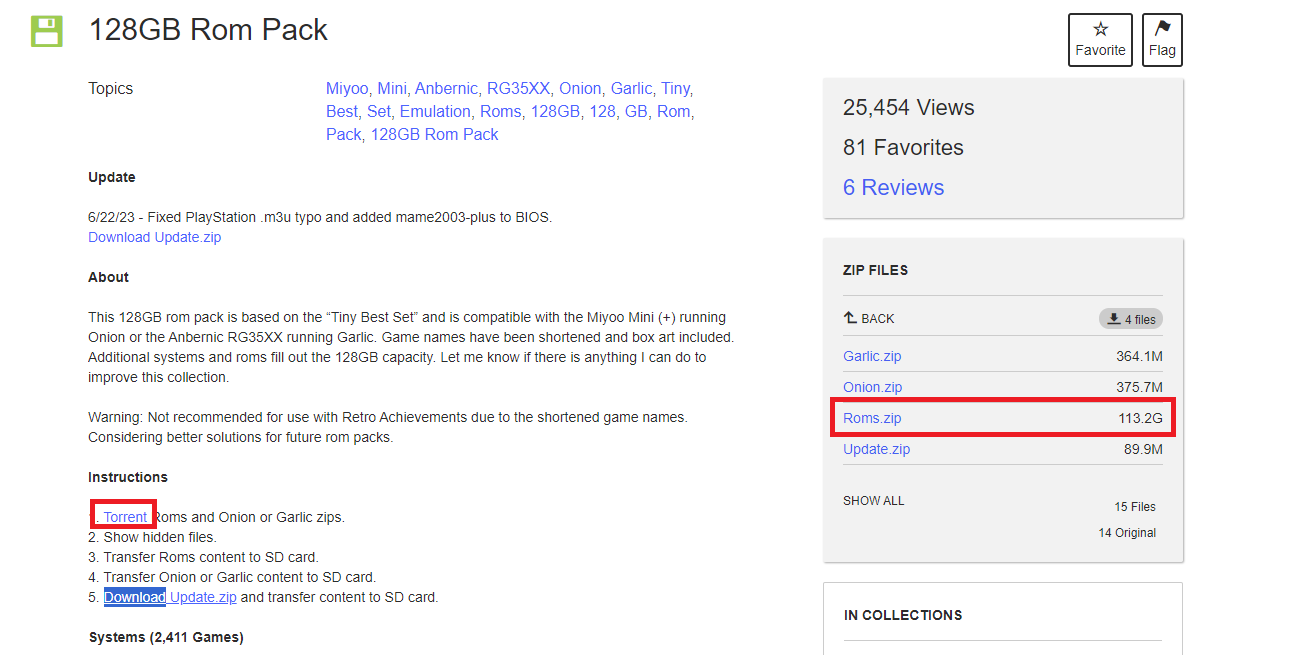Click the Systems (2,411 Games) heading
The image size is (1305, 655).
pyautogui.click(x=166, y=637)
